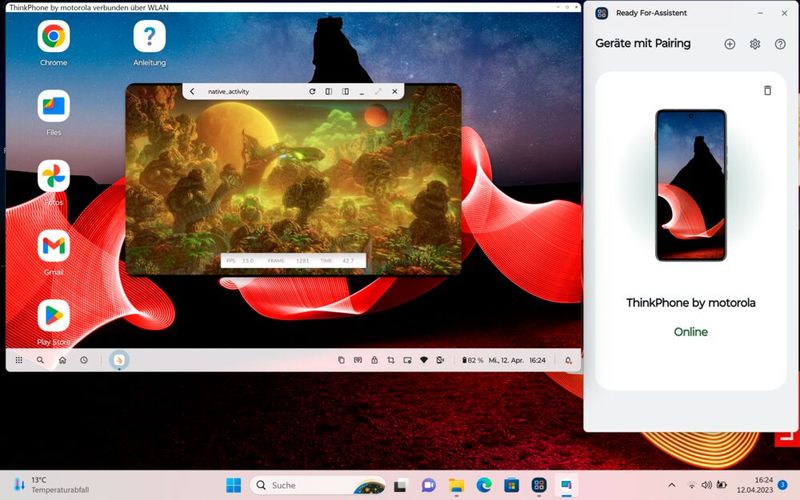Close the native_activity window
800x500 pixels.
pos(394,91)
